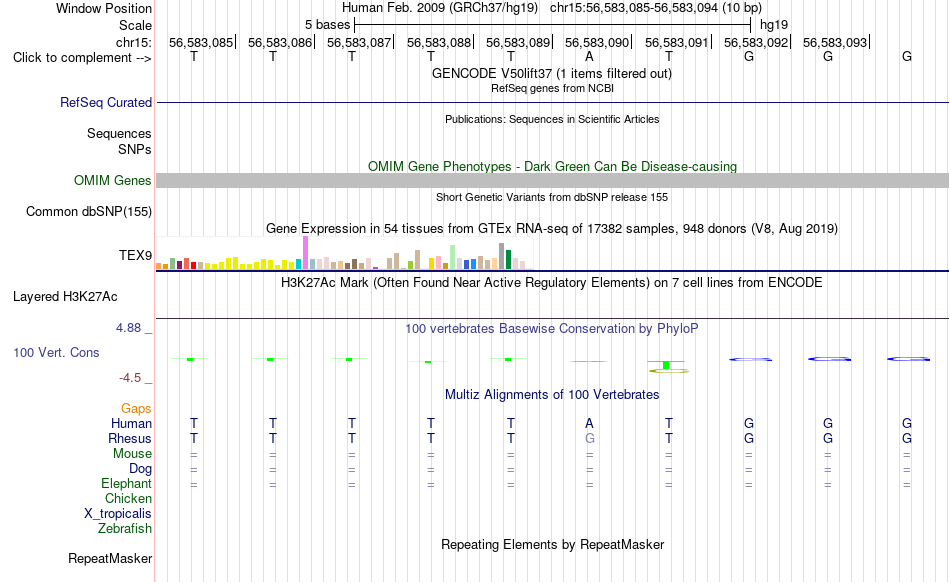This screenshot has width=950, height=582.
Task: Click the A base in complement sequence row
Action: (x=589, y=56)
